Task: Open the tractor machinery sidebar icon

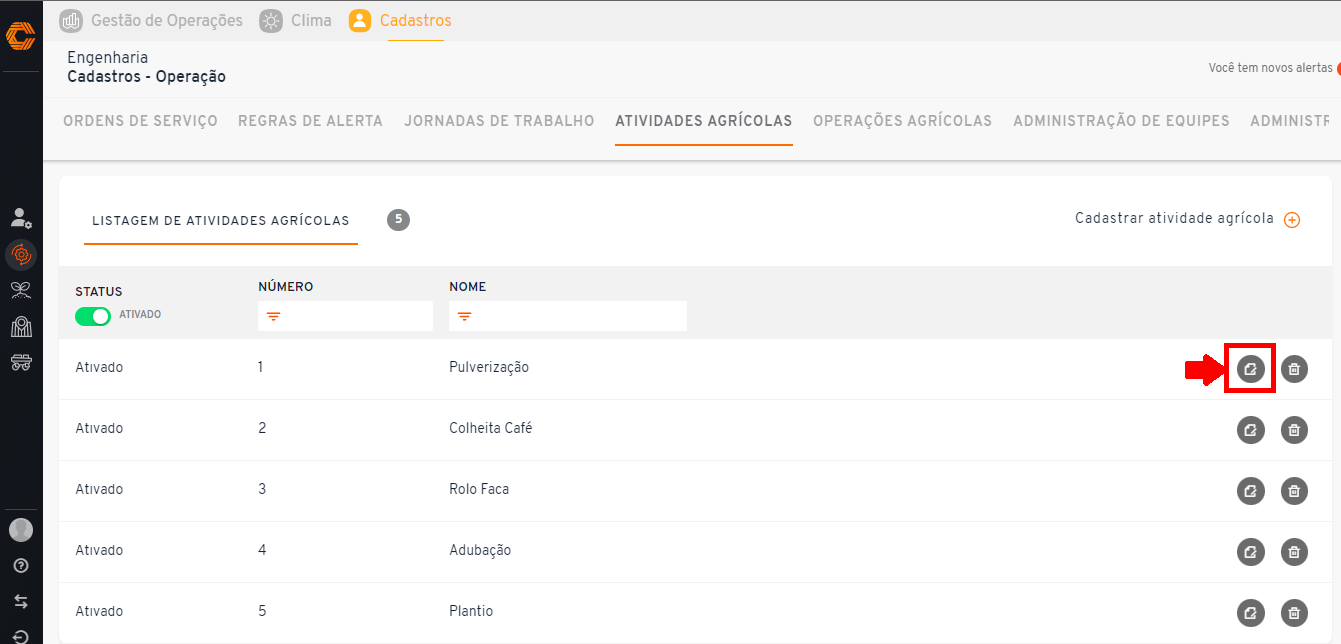Action: [21, 362]
